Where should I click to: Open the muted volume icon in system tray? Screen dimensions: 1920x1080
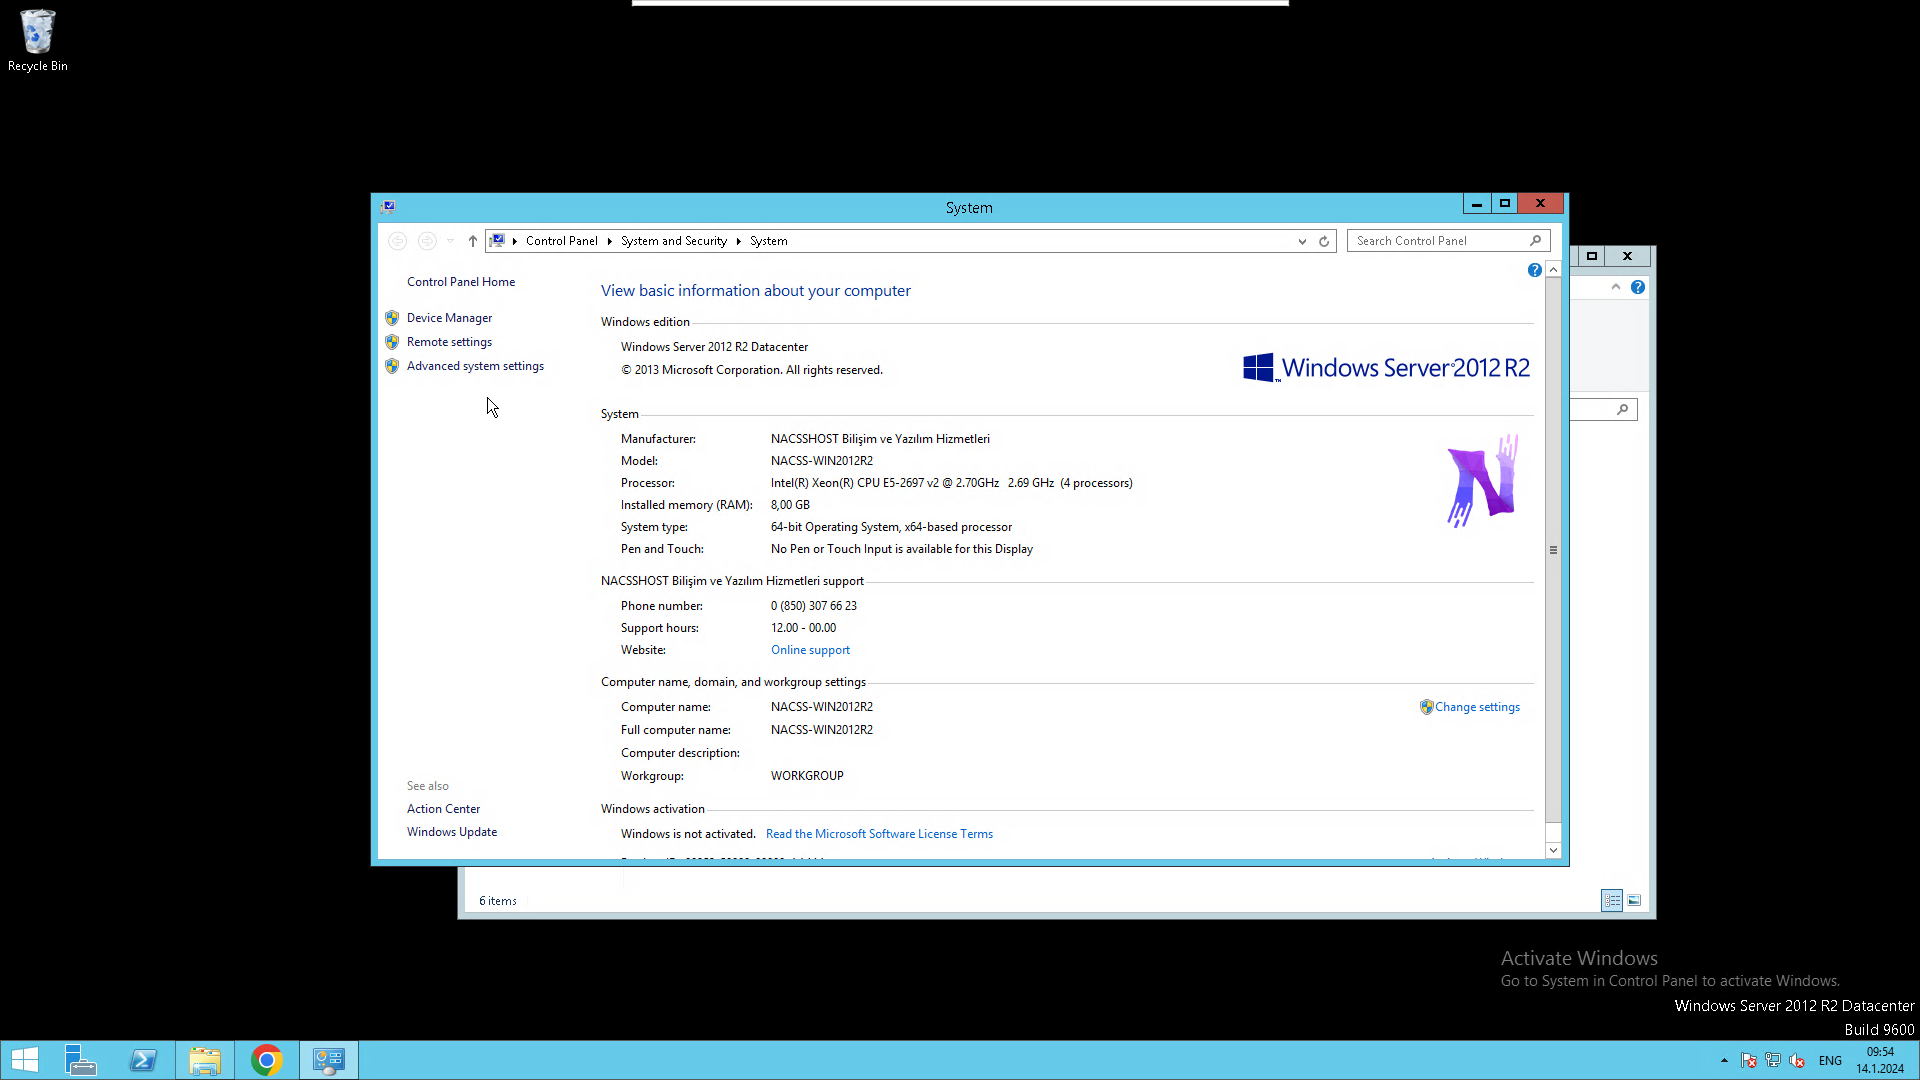pos(1797,1060)
